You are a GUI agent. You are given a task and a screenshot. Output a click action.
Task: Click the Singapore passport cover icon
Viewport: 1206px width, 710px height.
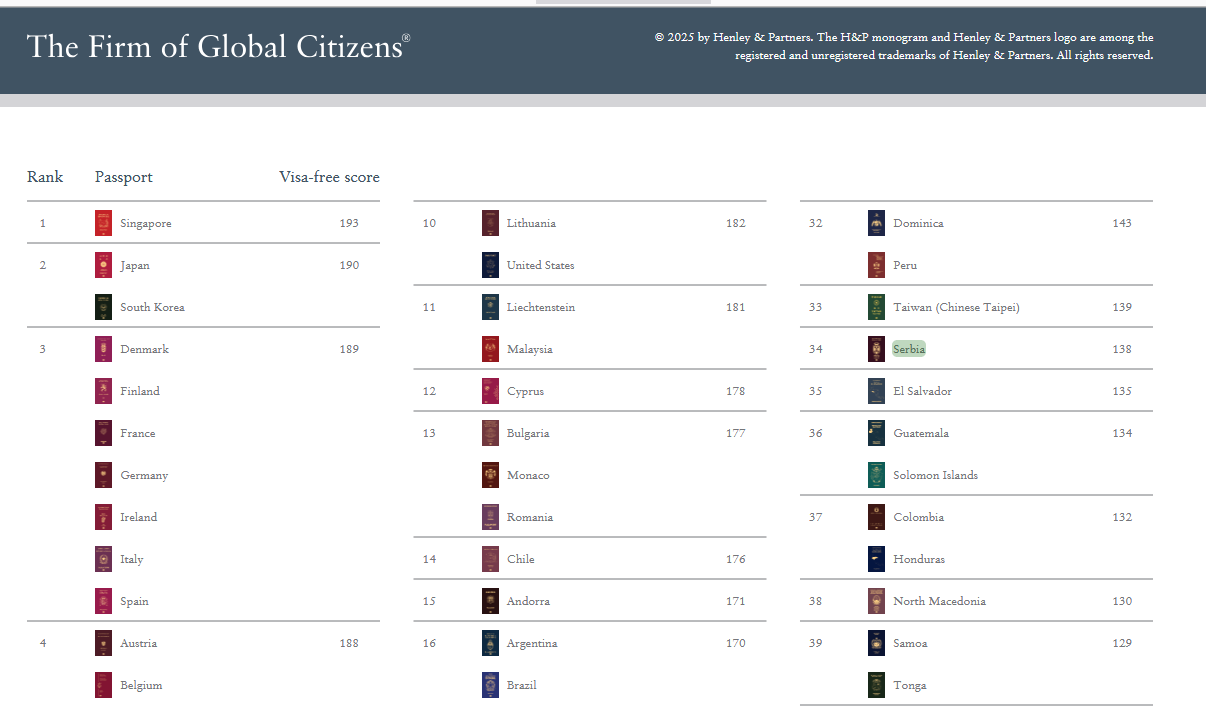pos(103,222)
